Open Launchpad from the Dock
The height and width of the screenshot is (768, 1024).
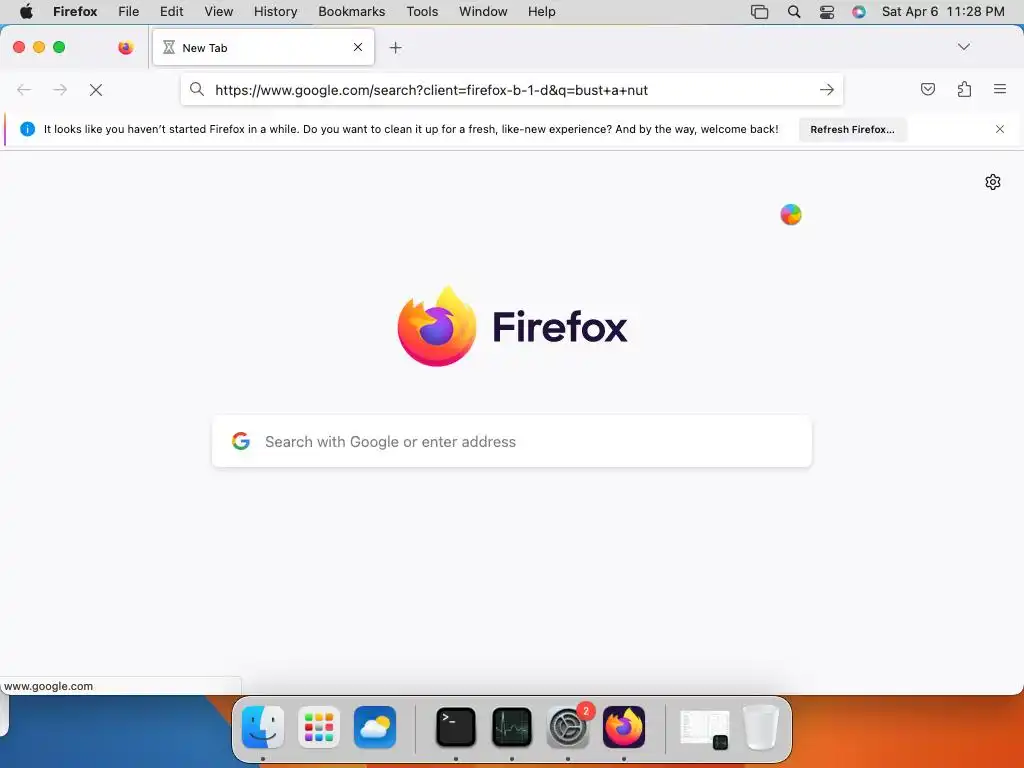tap(319, 727)
